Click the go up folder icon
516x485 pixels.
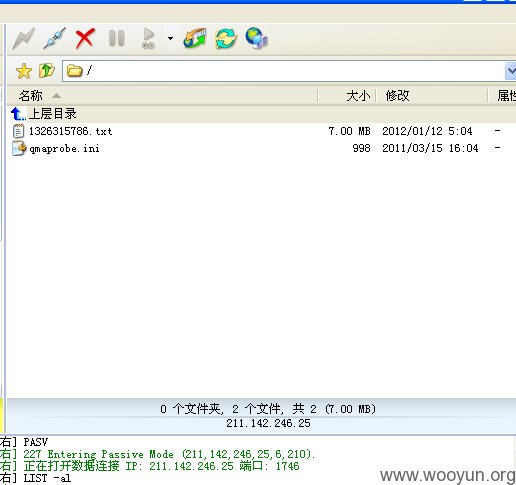coord(46,70)
